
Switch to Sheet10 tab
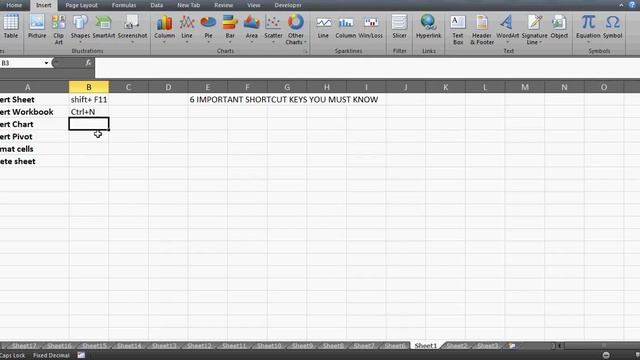coord(269,346)
